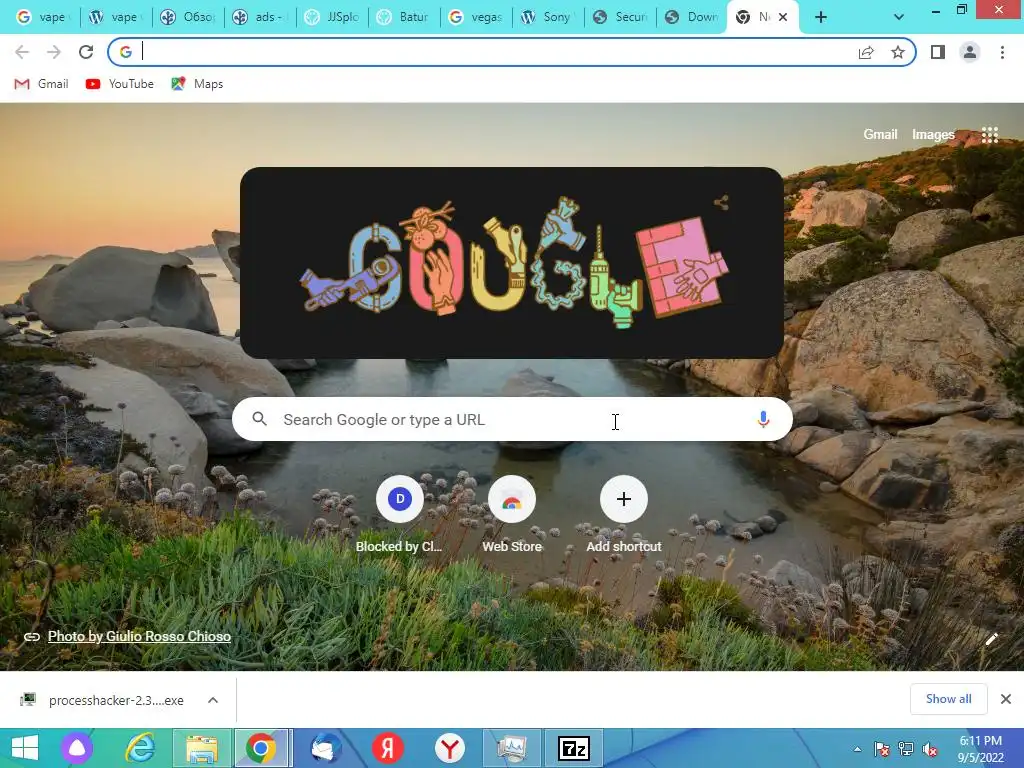This screenshot has width=1024, height=768.
Task: Switch to the Batur tab
Action: [405, 18]
